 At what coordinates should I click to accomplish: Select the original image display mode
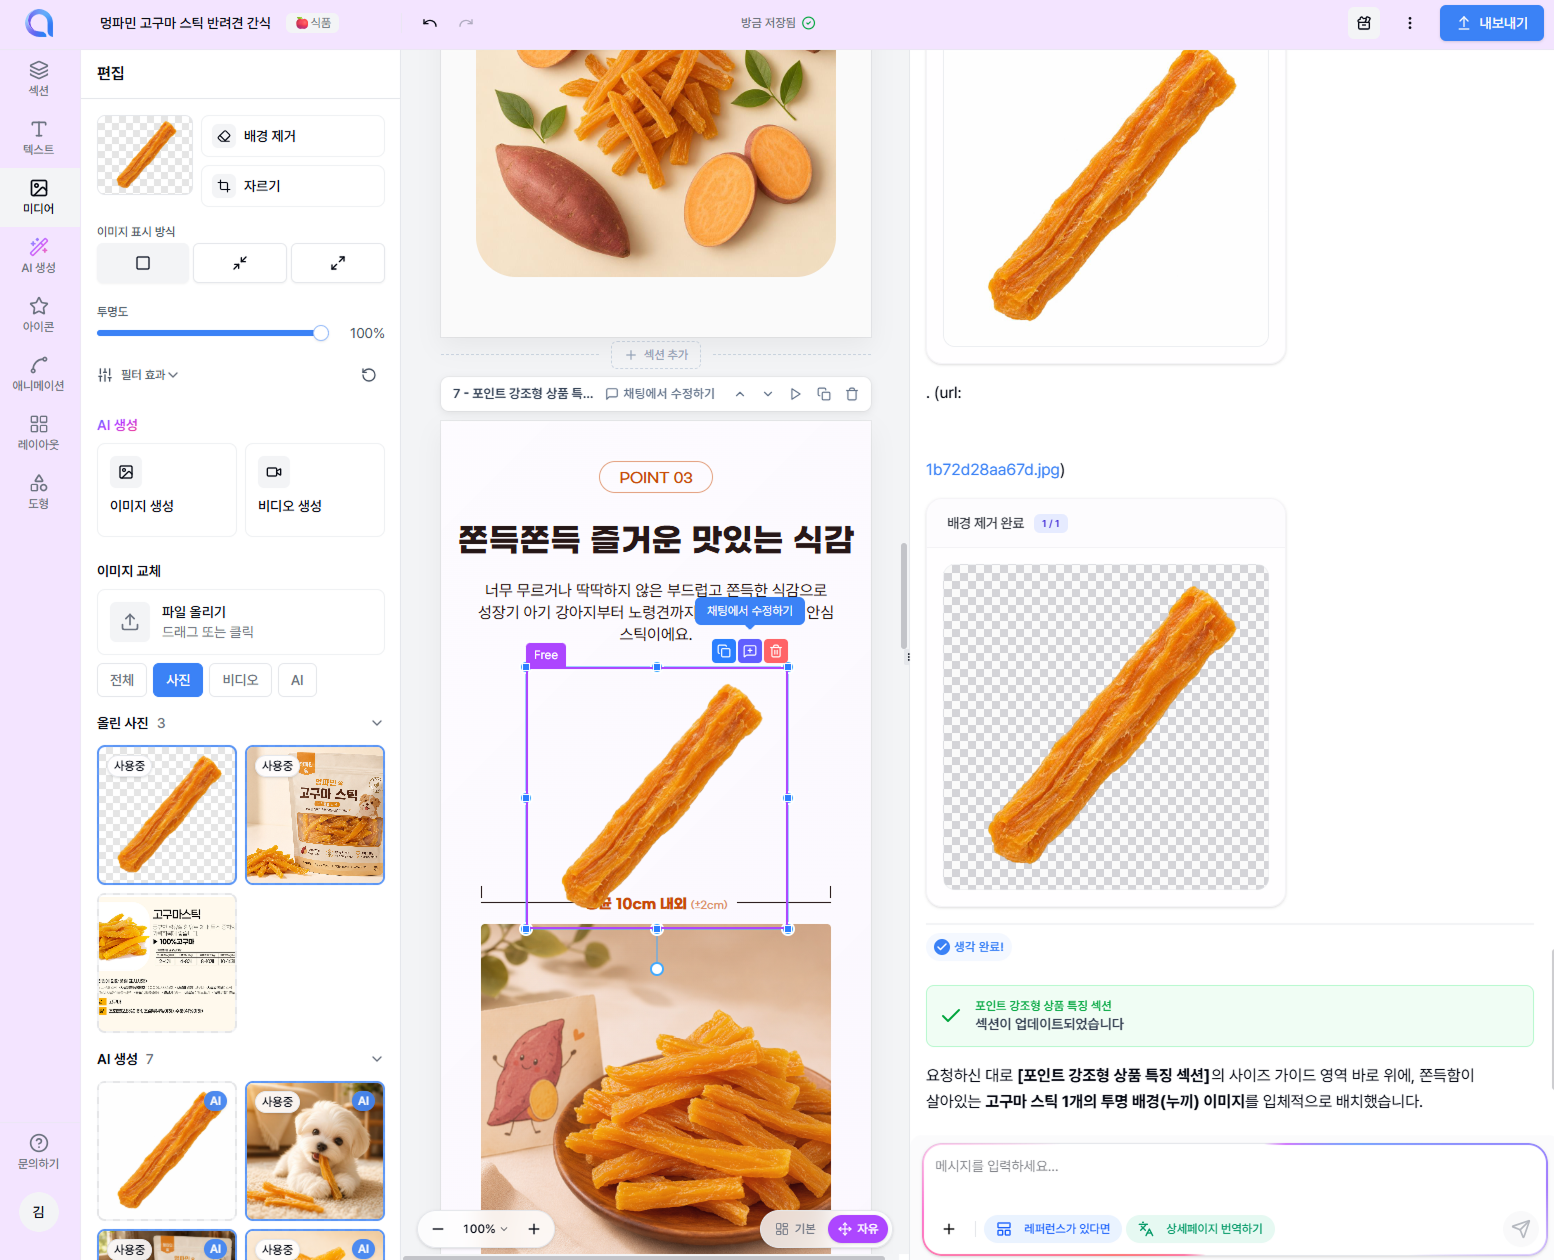tap(143, 263)
